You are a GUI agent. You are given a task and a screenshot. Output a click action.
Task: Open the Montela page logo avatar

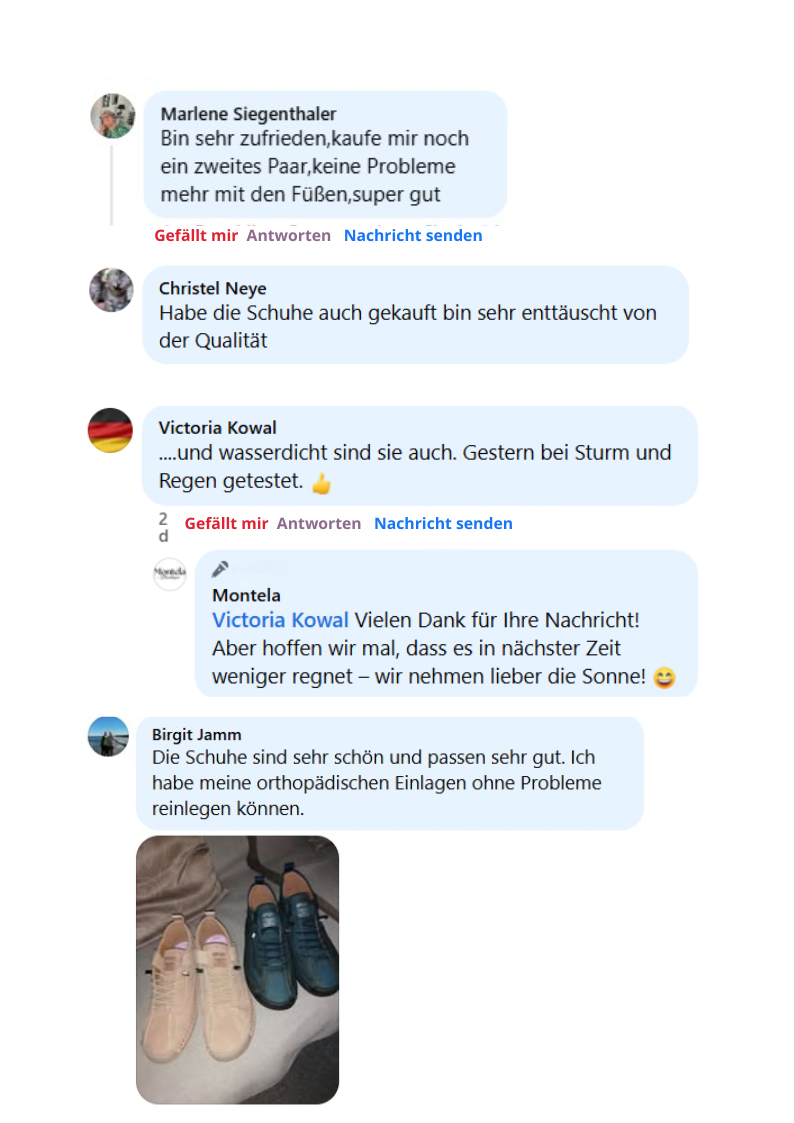(170, 574)
